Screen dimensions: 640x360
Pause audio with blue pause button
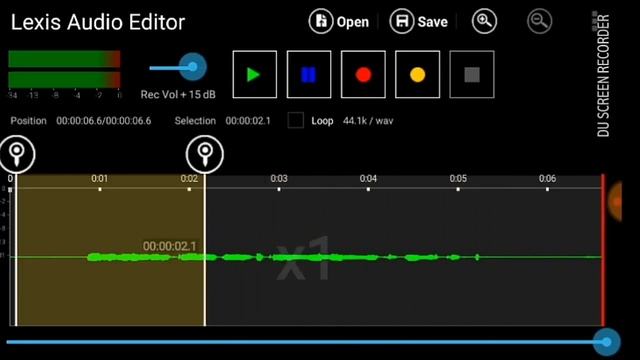[x=309, y=74]
